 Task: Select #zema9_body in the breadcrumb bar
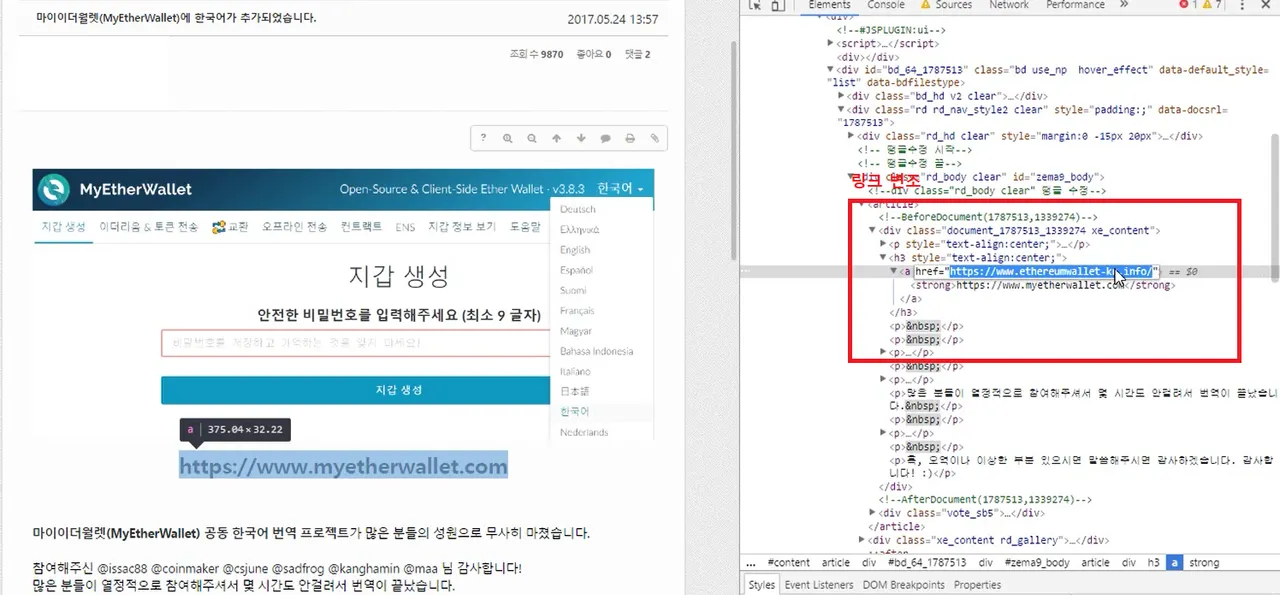tap(1035, 563)
